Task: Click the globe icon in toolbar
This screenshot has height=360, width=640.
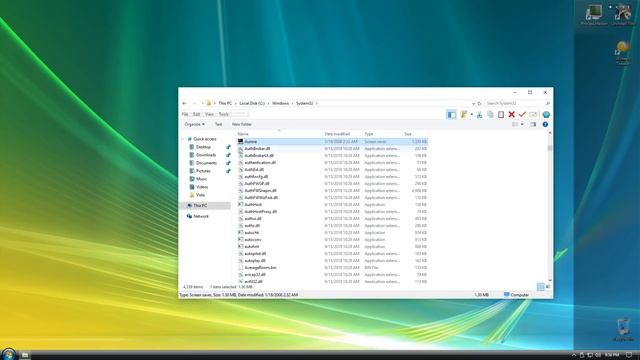Action: 546,115
